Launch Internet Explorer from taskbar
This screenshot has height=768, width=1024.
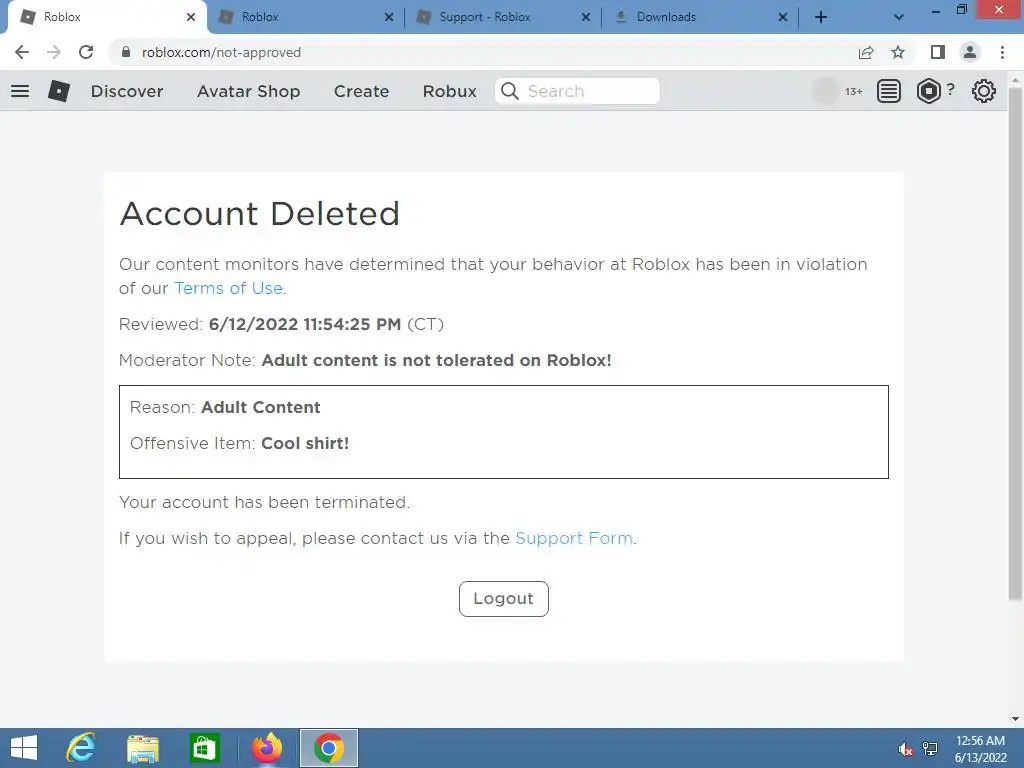click(x=81, y=748)
